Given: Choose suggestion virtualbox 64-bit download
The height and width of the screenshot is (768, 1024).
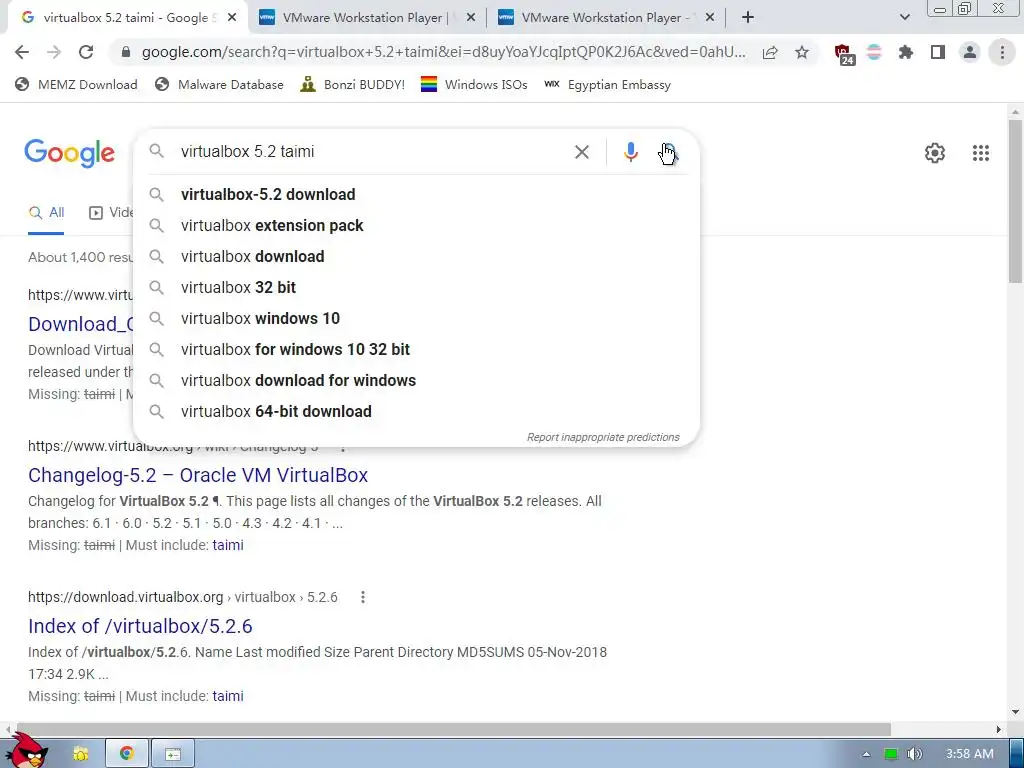Looking at the screenshot, I should pyautogui.click(x=416, y=411).
